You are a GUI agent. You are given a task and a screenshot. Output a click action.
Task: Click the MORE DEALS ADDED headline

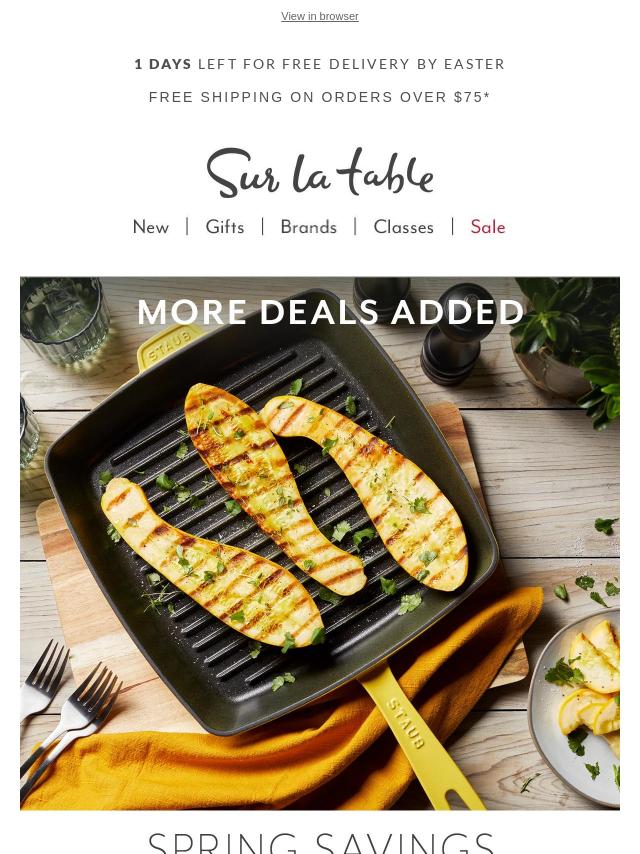[x=331, y=312]
